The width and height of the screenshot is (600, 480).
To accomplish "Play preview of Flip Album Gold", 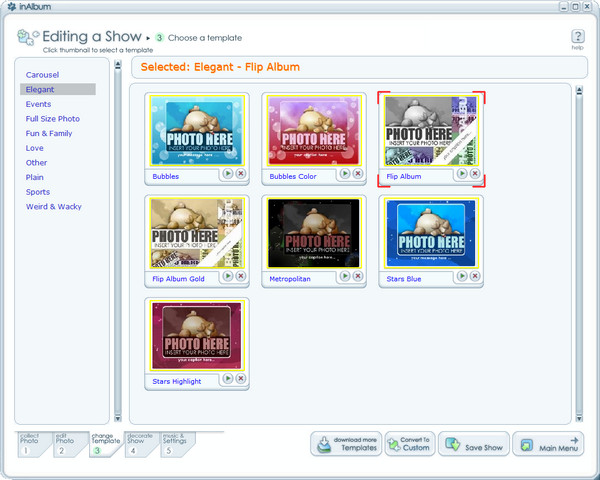I will [227, 275].
